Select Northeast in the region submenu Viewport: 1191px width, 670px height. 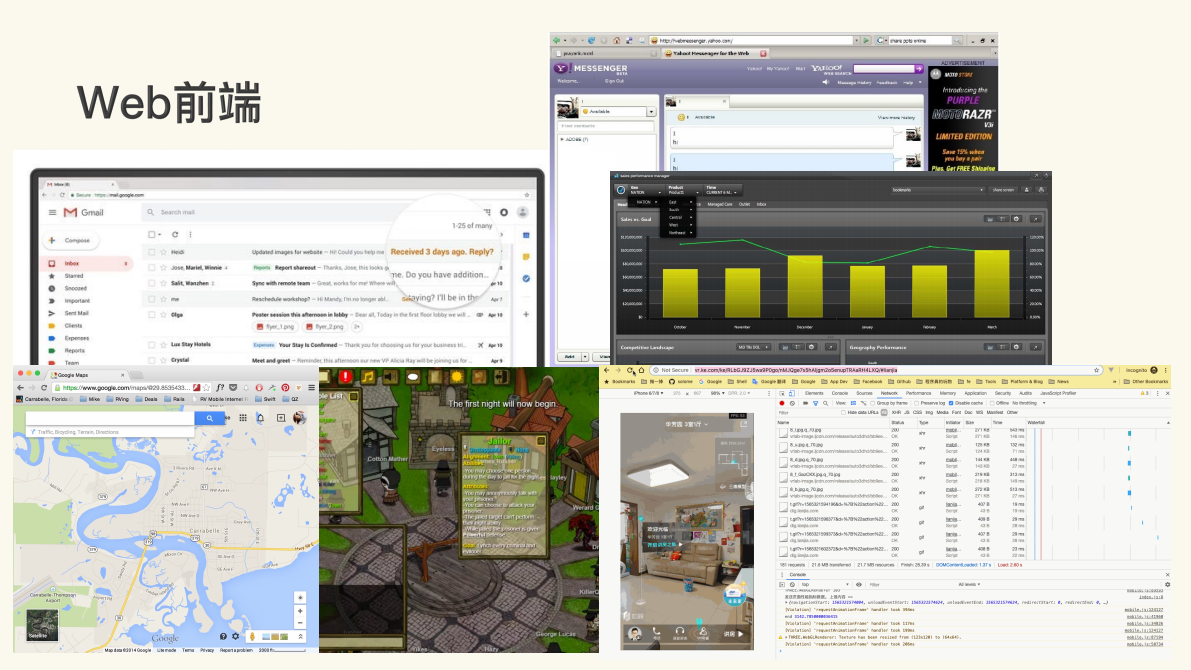(677, 232)
